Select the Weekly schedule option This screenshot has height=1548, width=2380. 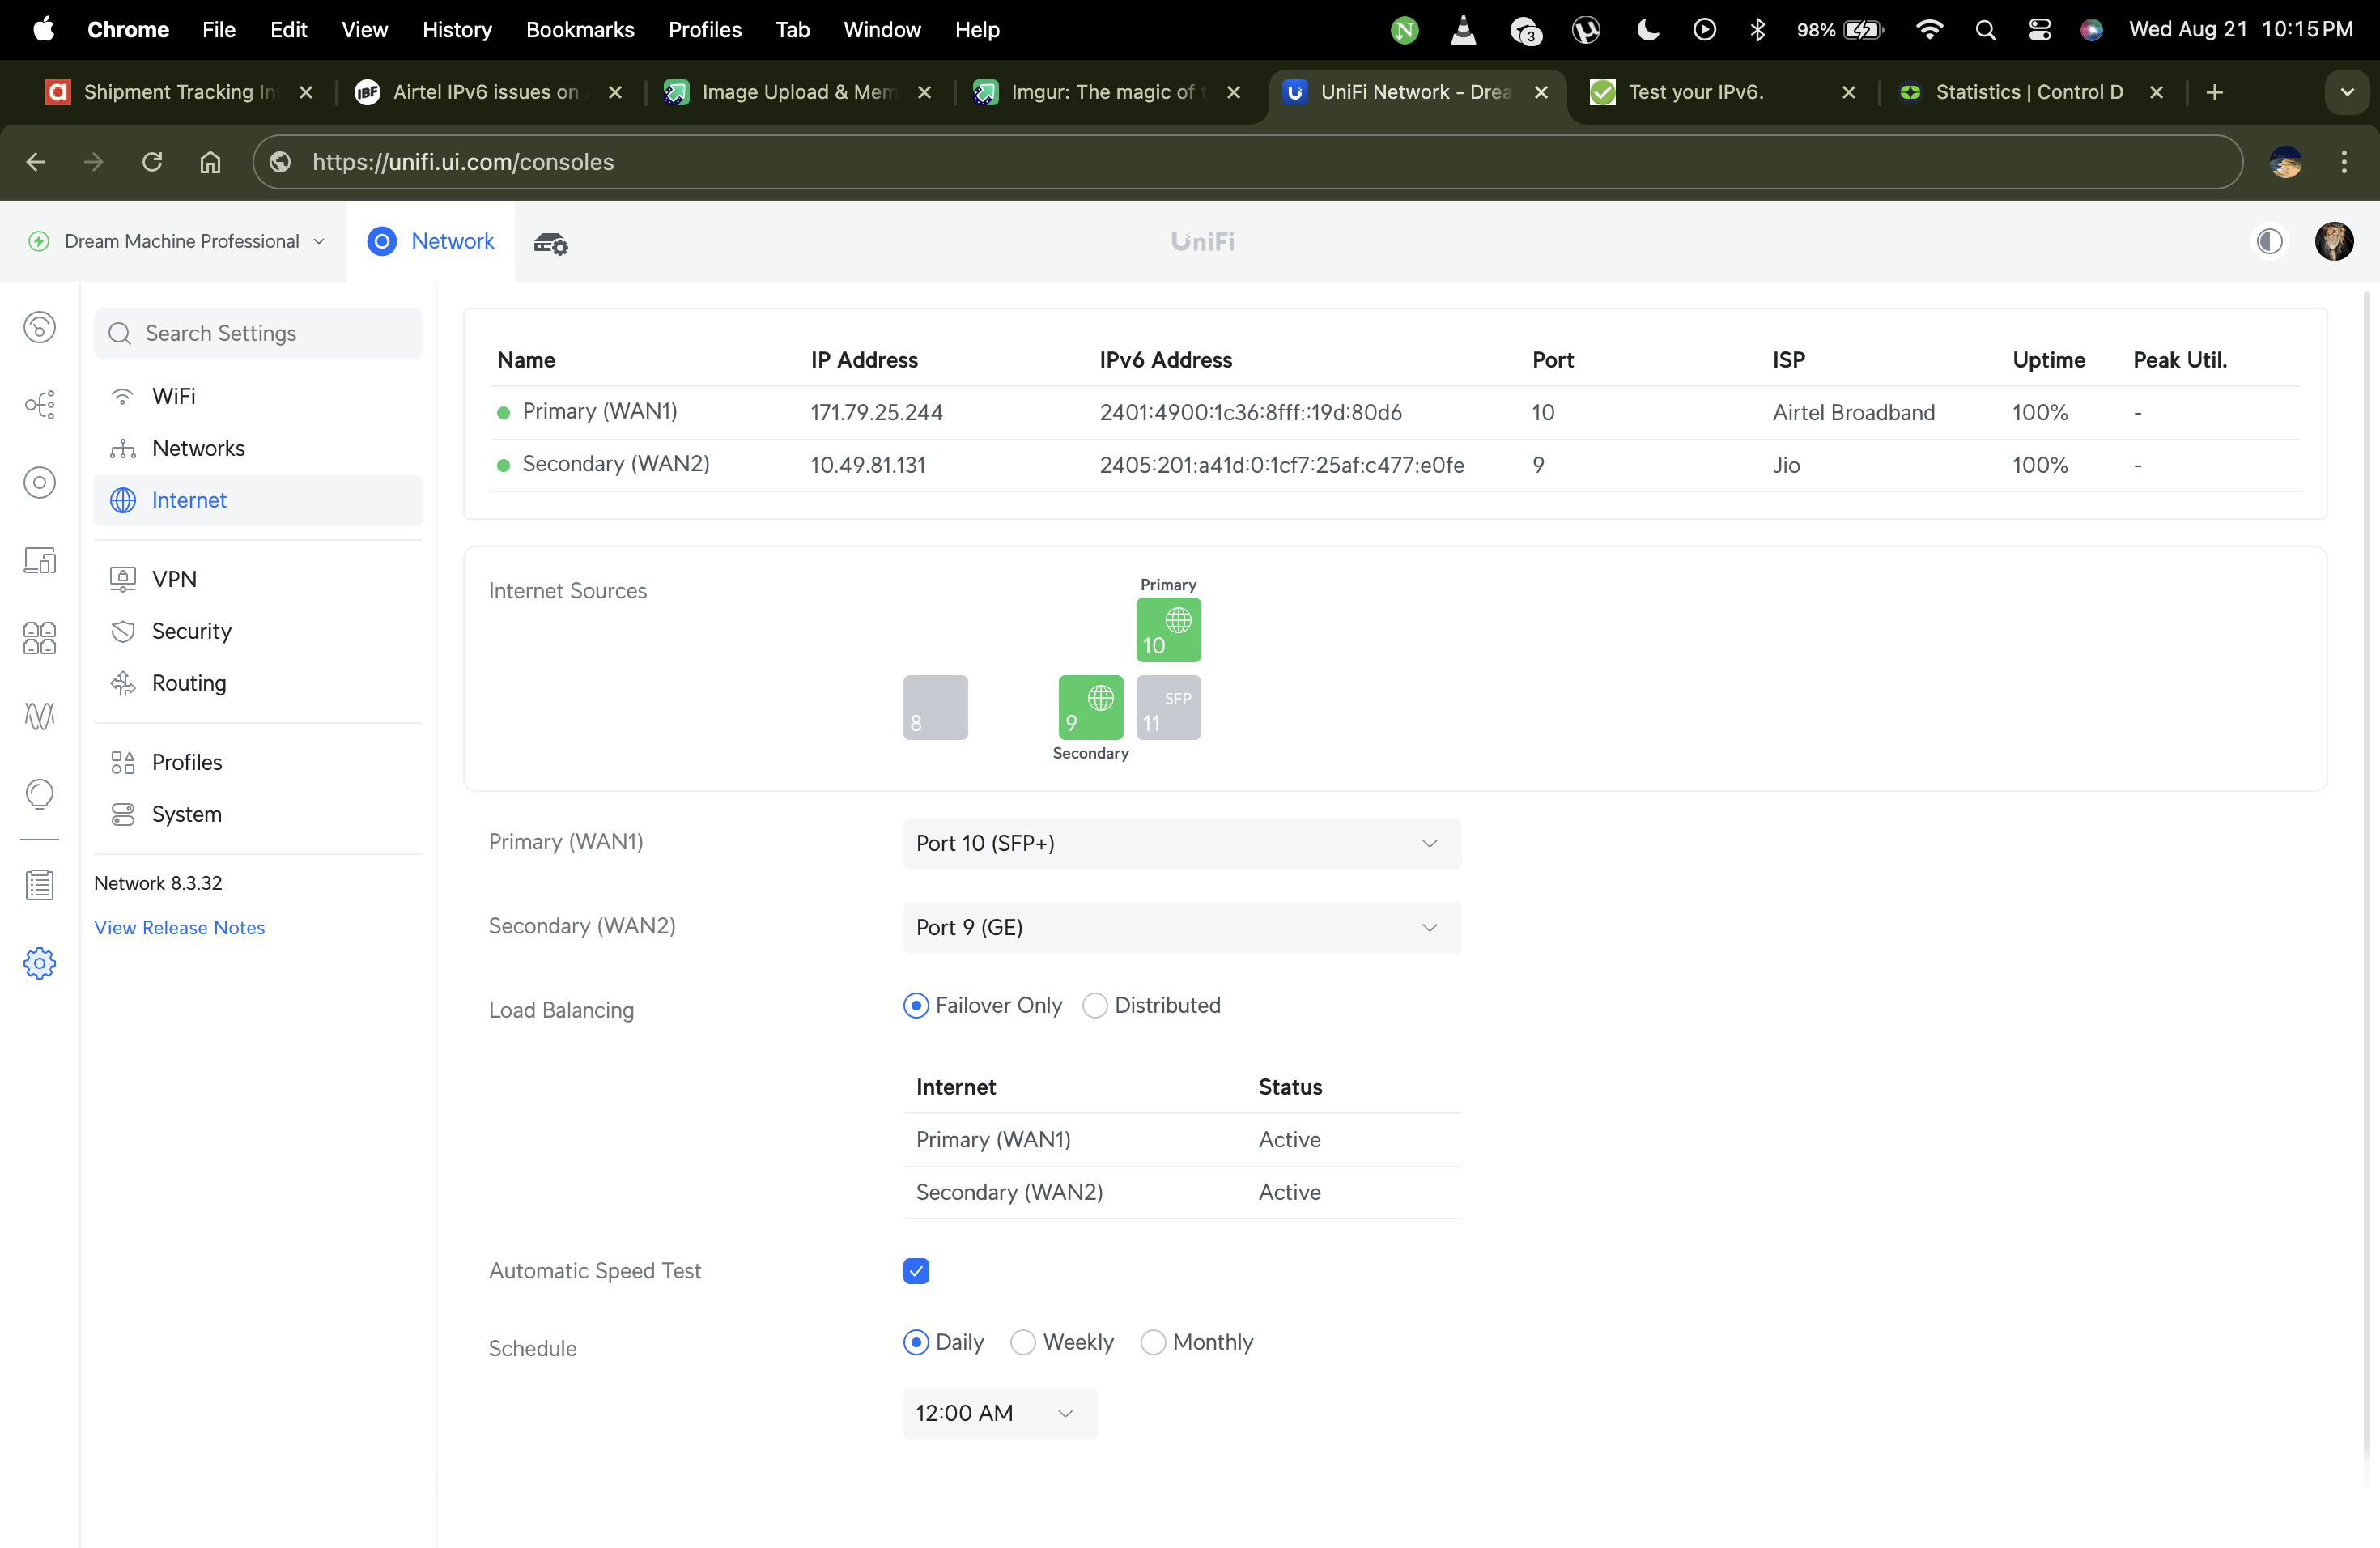1023,1342
